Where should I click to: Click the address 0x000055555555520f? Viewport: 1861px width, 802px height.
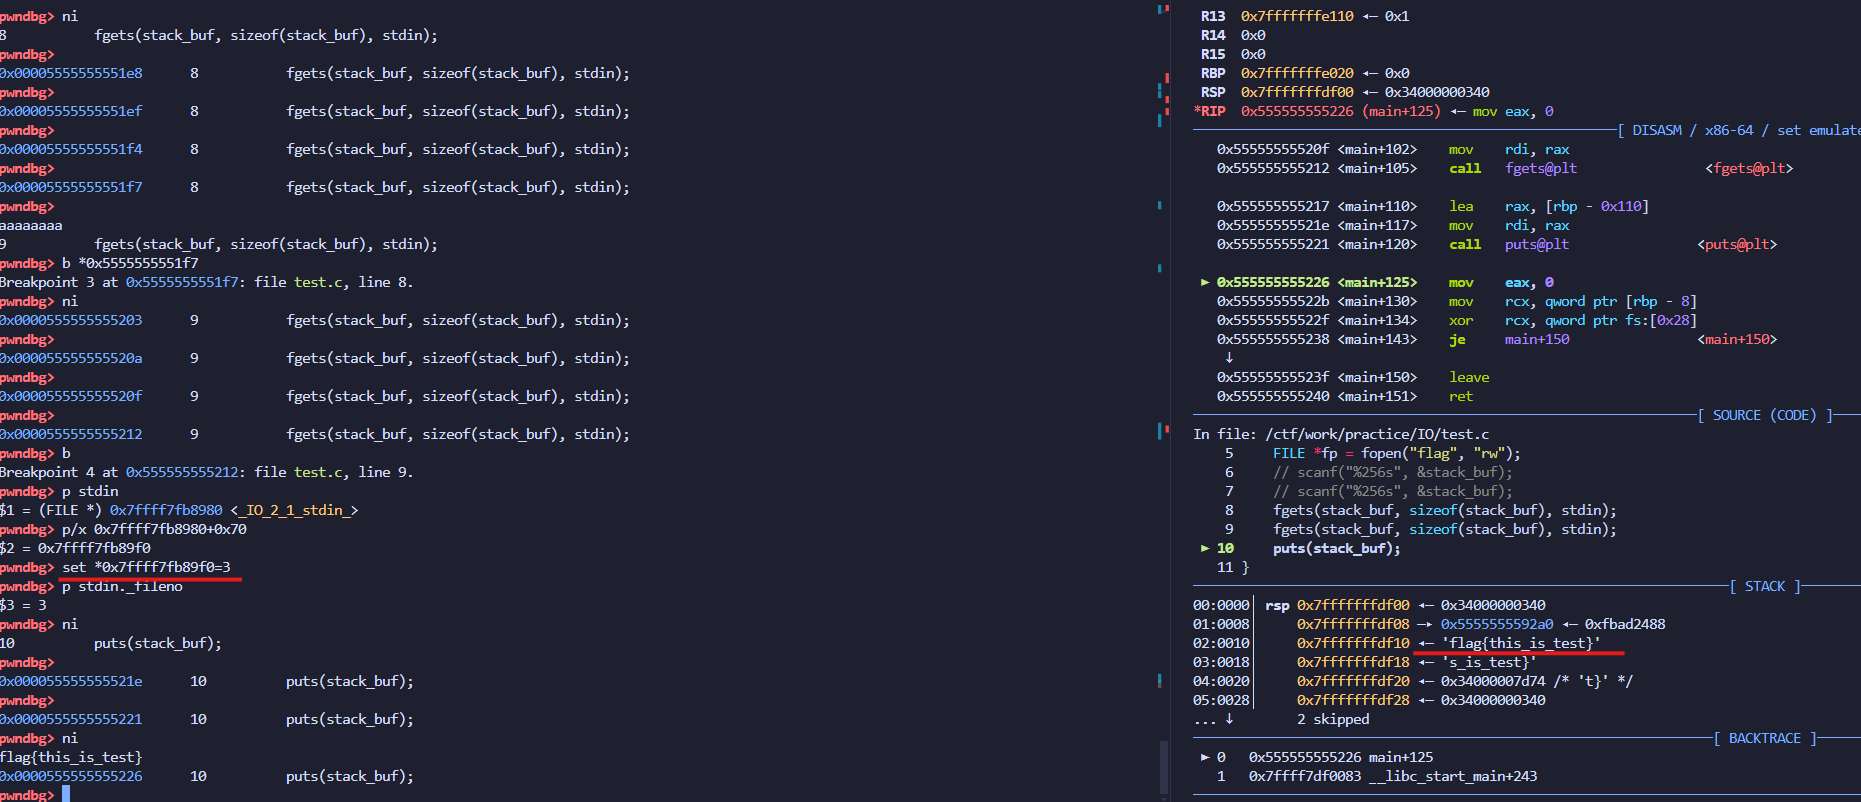[x=71, y=396]
